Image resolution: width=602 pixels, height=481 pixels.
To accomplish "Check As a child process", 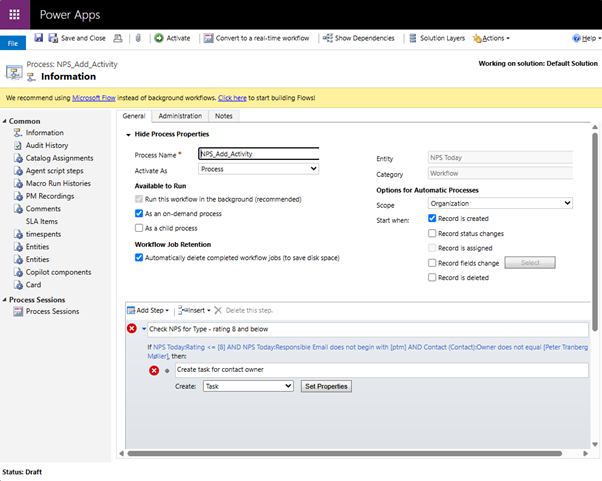I will click(x=139, y=228).
